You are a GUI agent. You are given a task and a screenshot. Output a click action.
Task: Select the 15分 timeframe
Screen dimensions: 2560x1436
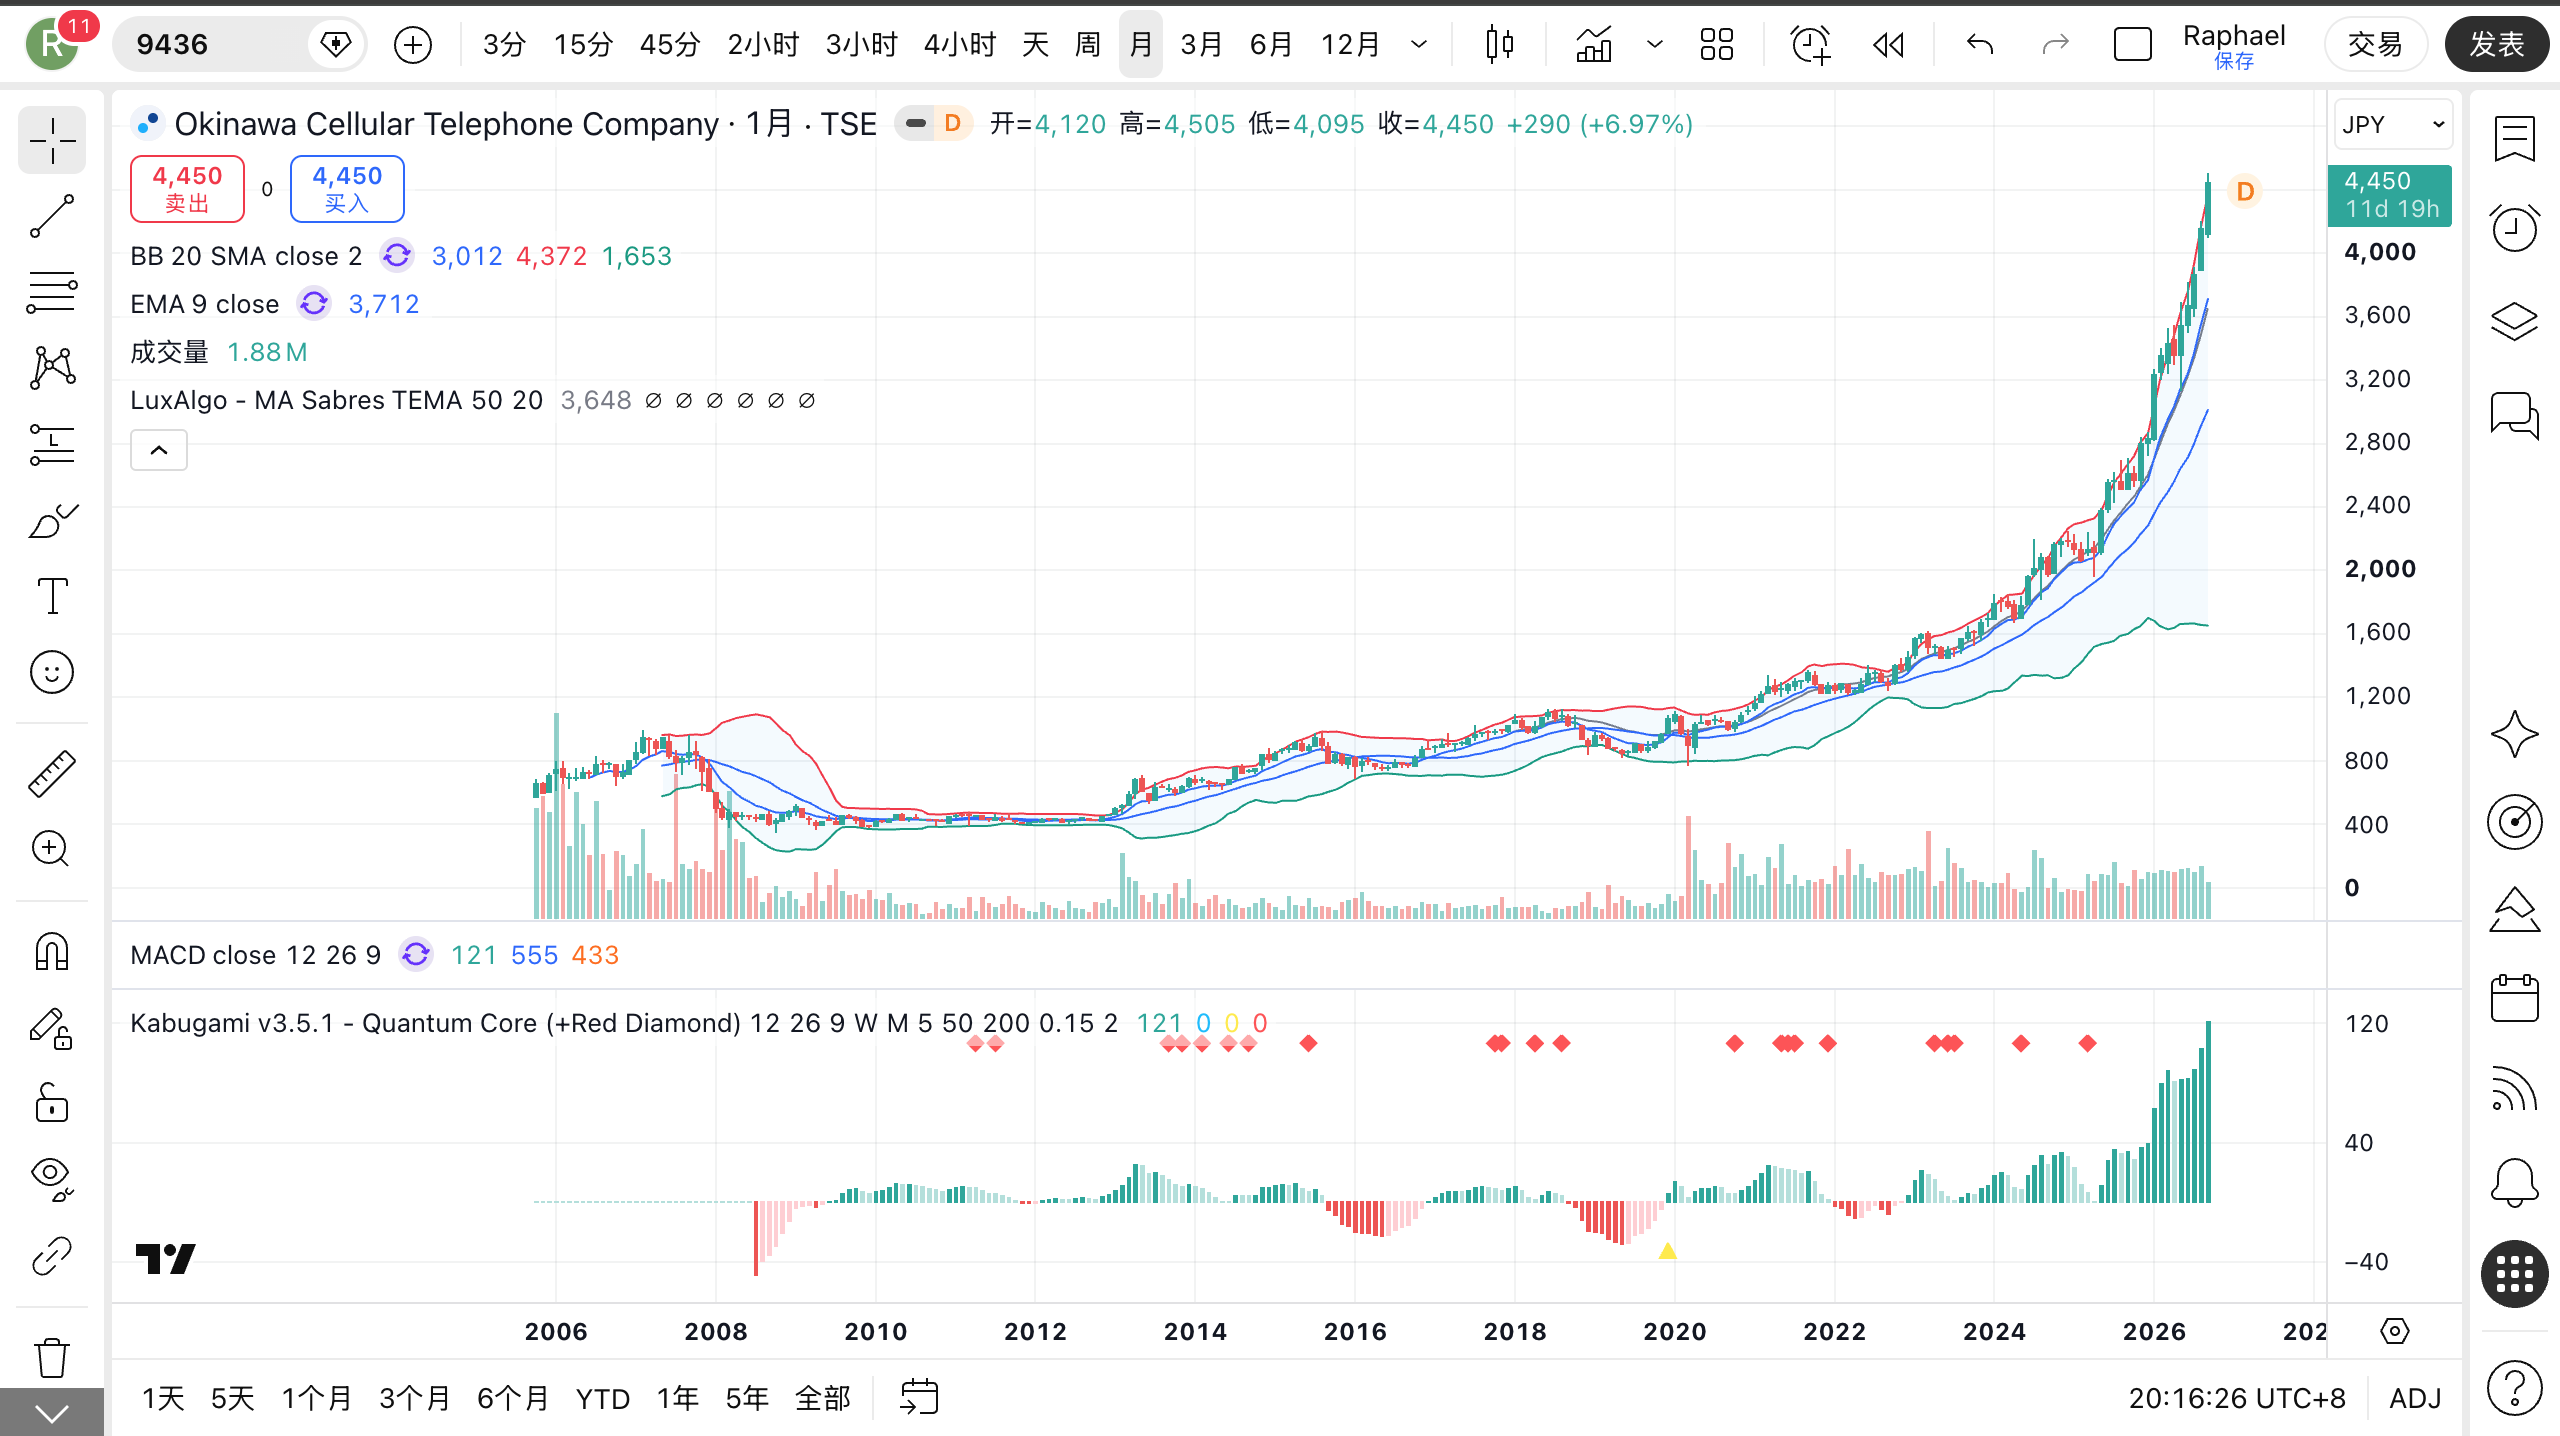[x=583, y=44]
